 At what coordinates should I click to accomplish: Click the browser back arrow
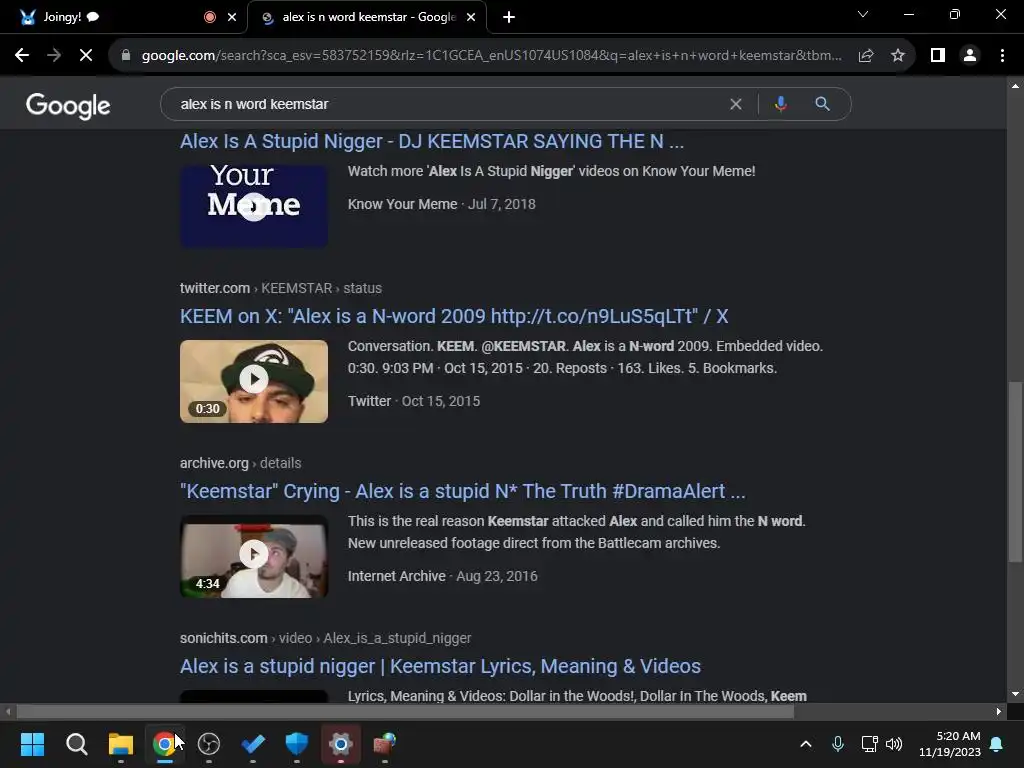pos(22,56)
